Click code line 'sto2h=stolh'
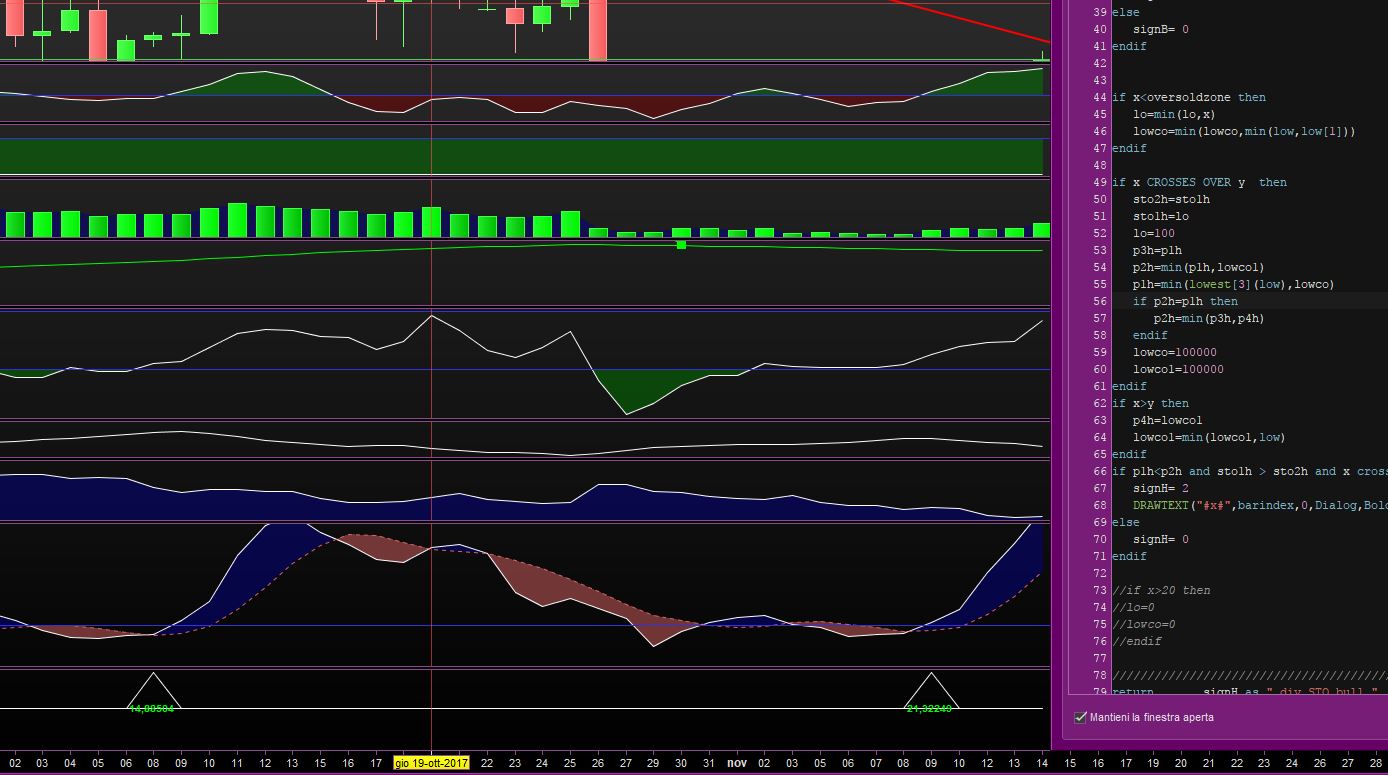The height and width of the screenshot is (775, 1388). pyautogui.click(x=1171, y=199)
